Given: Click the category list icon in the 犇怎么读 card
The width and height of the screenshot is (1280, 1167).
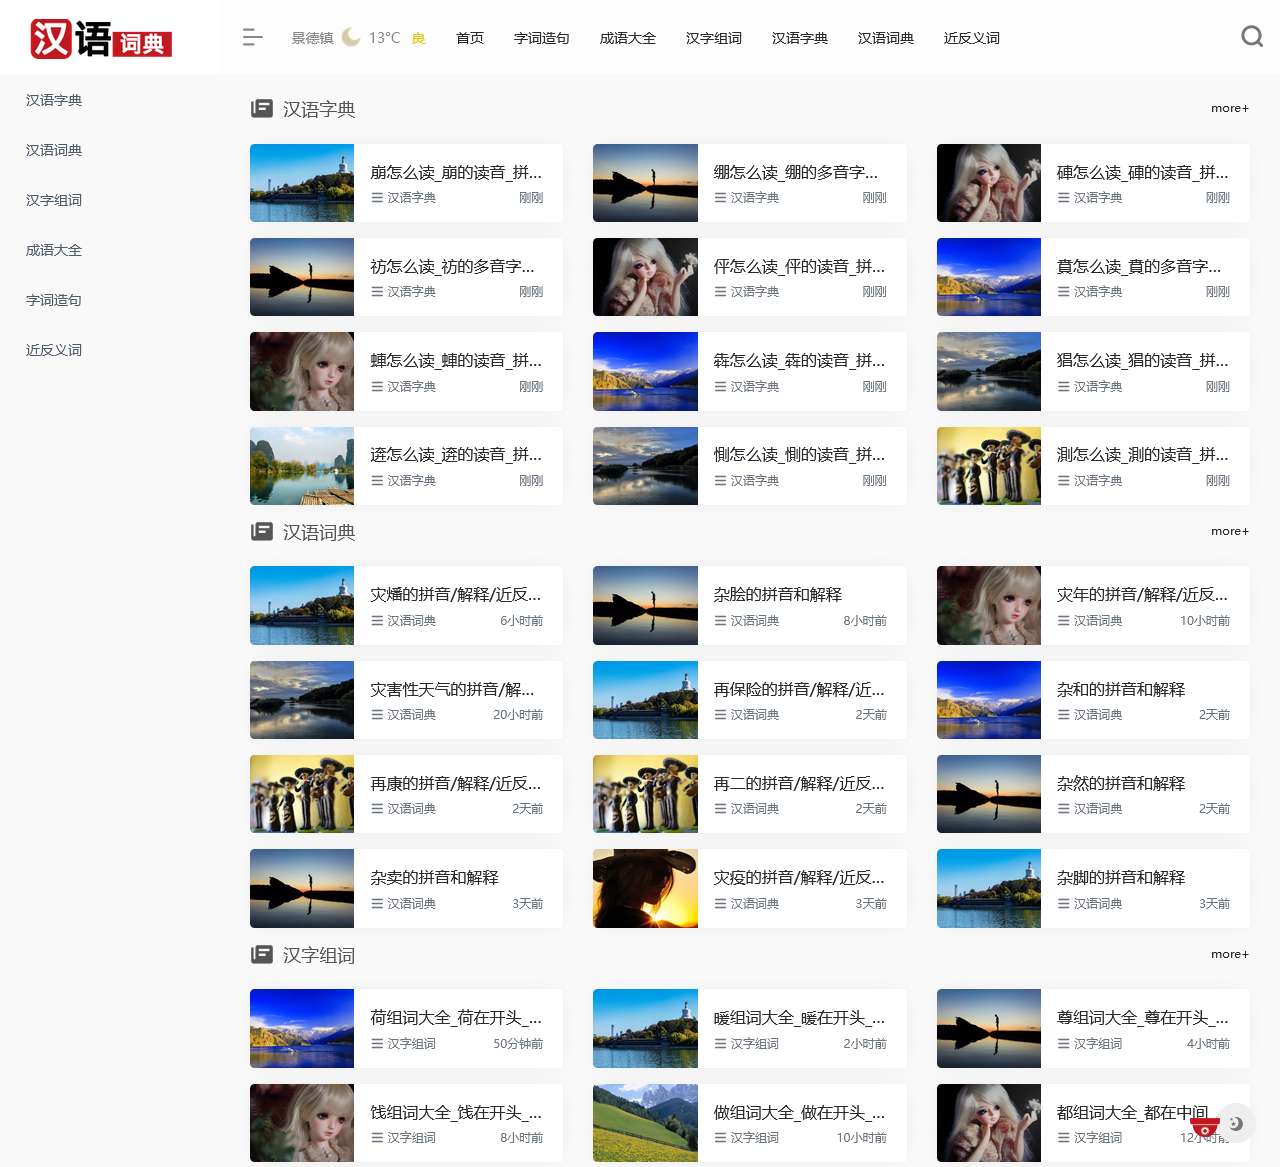Looking at the screenshot, I should pos(720,387).
